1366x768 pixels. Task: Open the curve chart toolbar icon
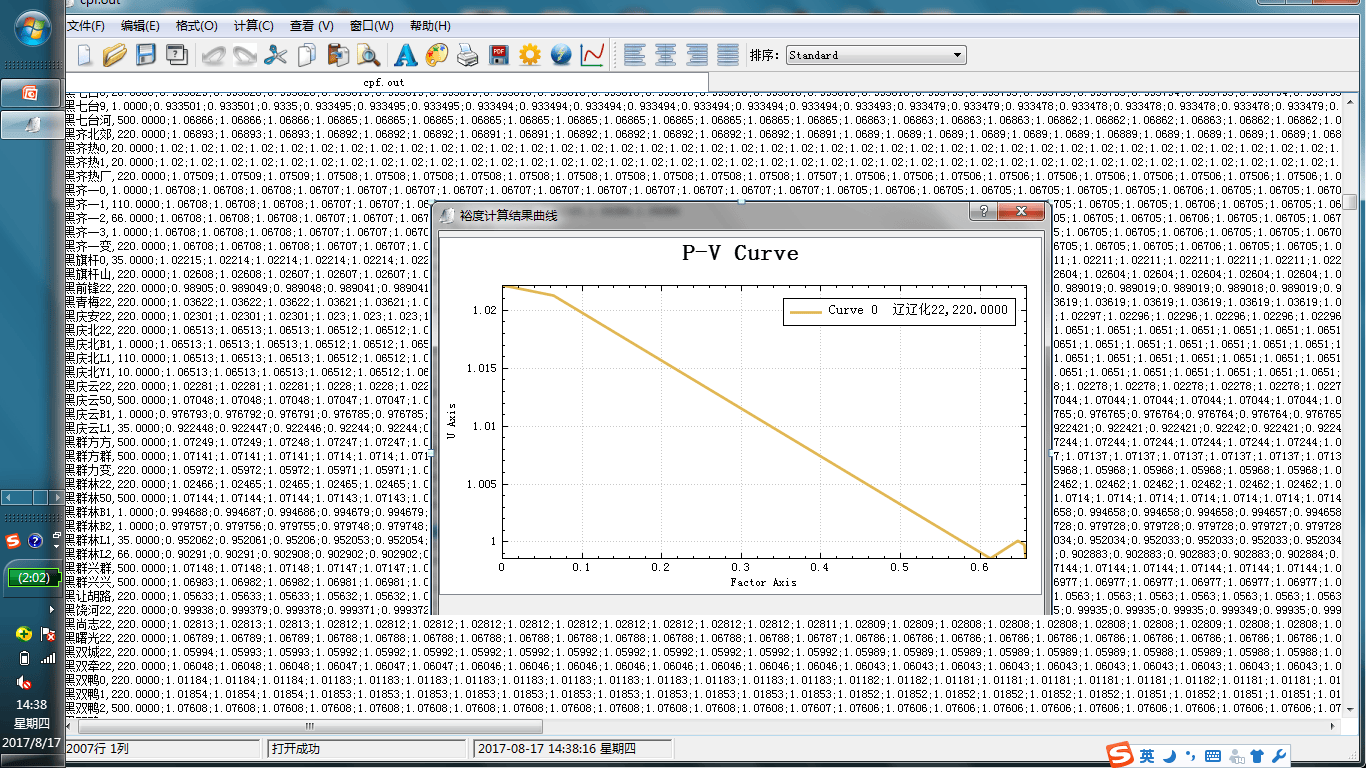pyautogui.click(x=592, y=55)
